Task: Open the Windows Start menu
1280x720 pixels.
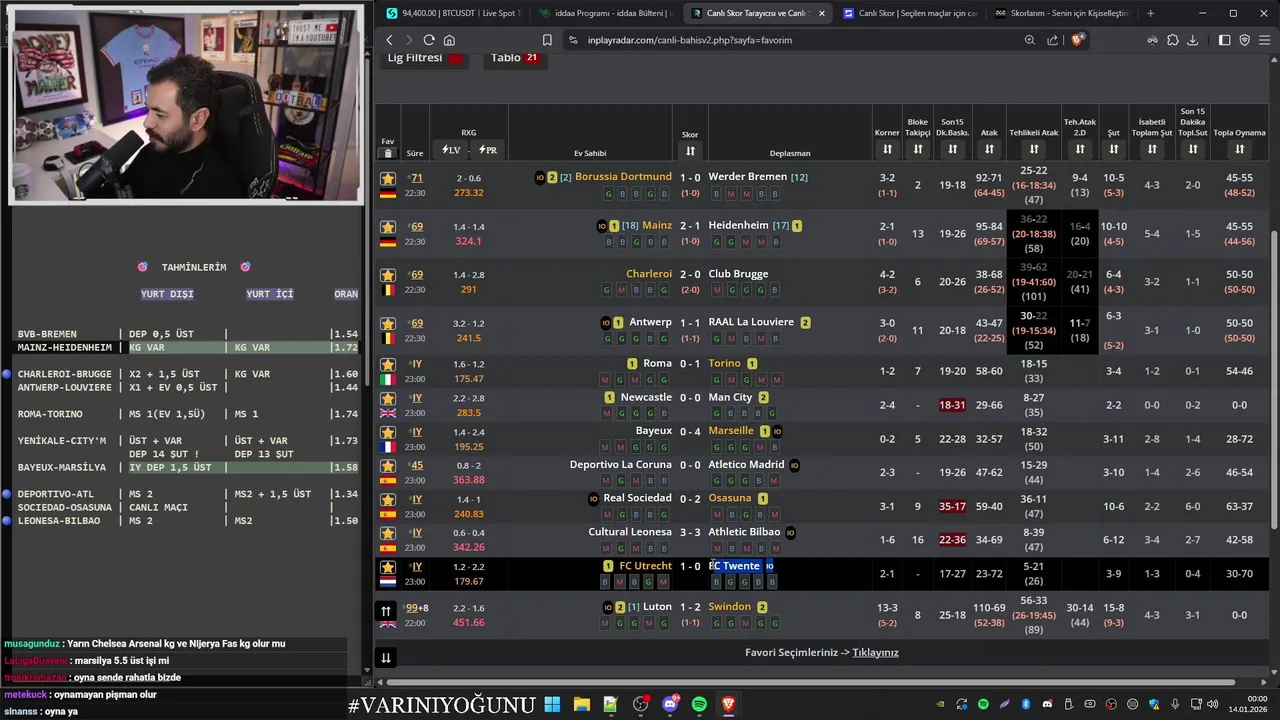Action: 552,704
